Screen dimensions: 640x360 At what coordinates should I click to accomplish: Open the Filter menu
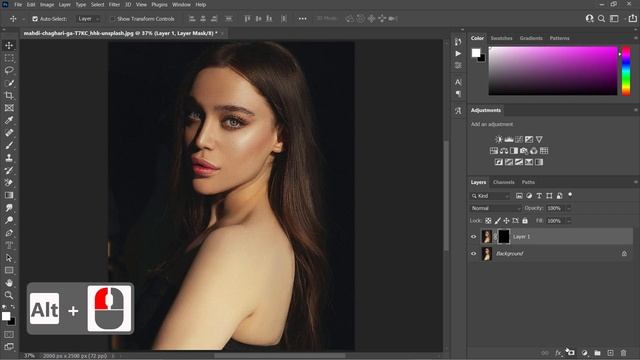[114, 4]
